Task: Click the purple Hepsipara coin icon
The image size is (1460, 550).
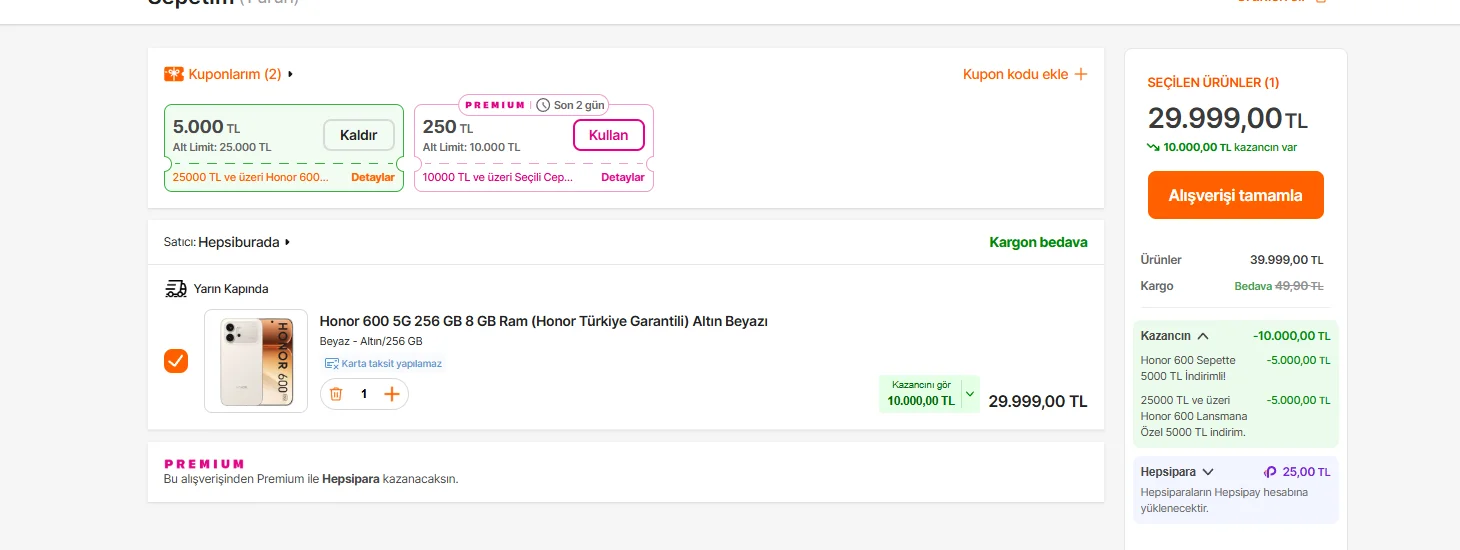Action: [x=1270, y=472]
